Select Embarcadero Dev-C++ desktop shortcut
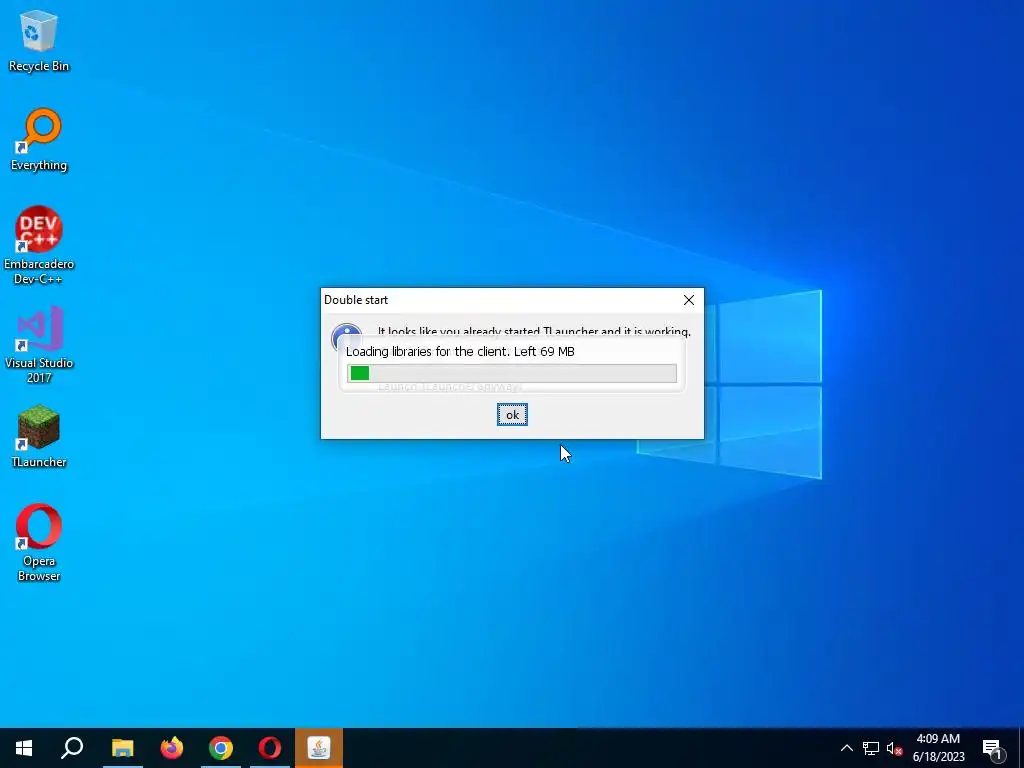The width and height of the screenshot is (1024, 768). pos(39,246)
